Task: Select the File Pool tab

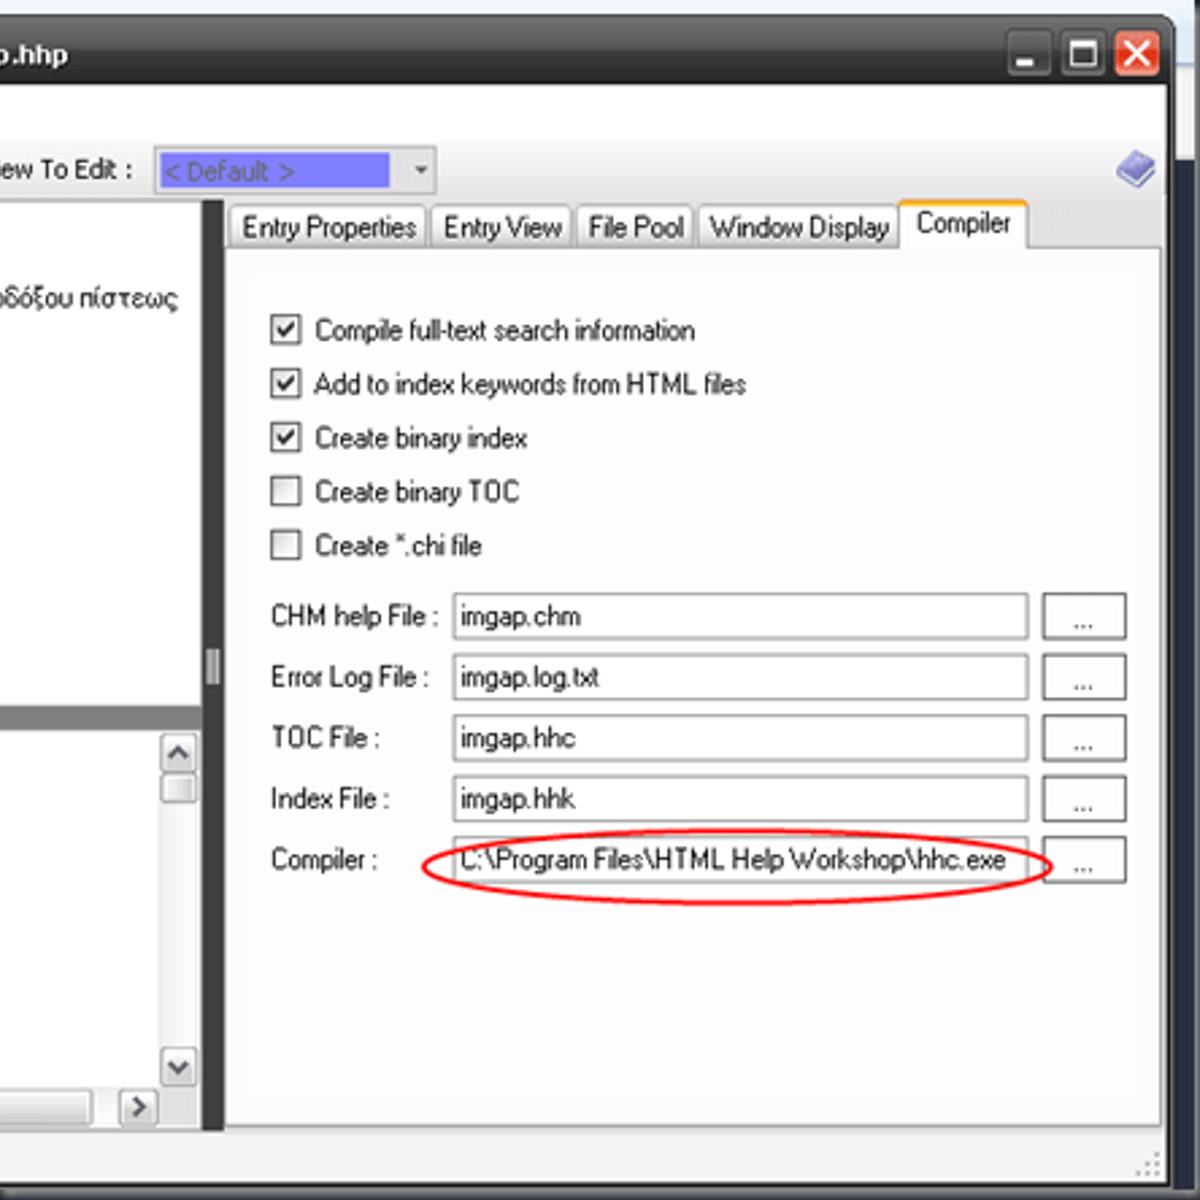Action: [635, 228]
